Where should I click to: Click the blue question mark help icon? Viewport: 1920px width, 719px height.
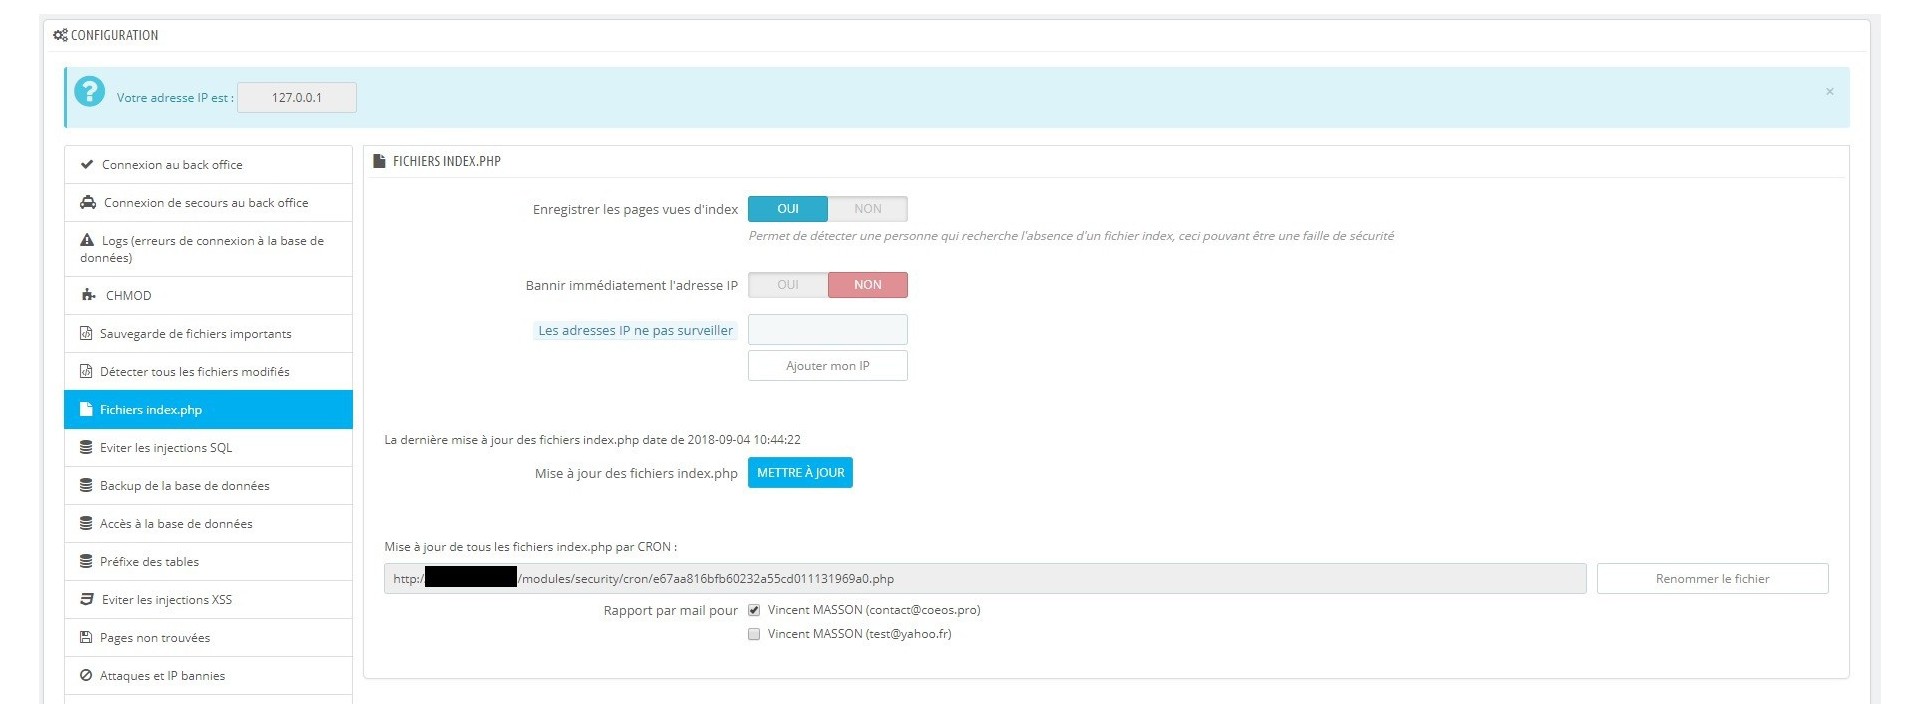tap(90, 92)
